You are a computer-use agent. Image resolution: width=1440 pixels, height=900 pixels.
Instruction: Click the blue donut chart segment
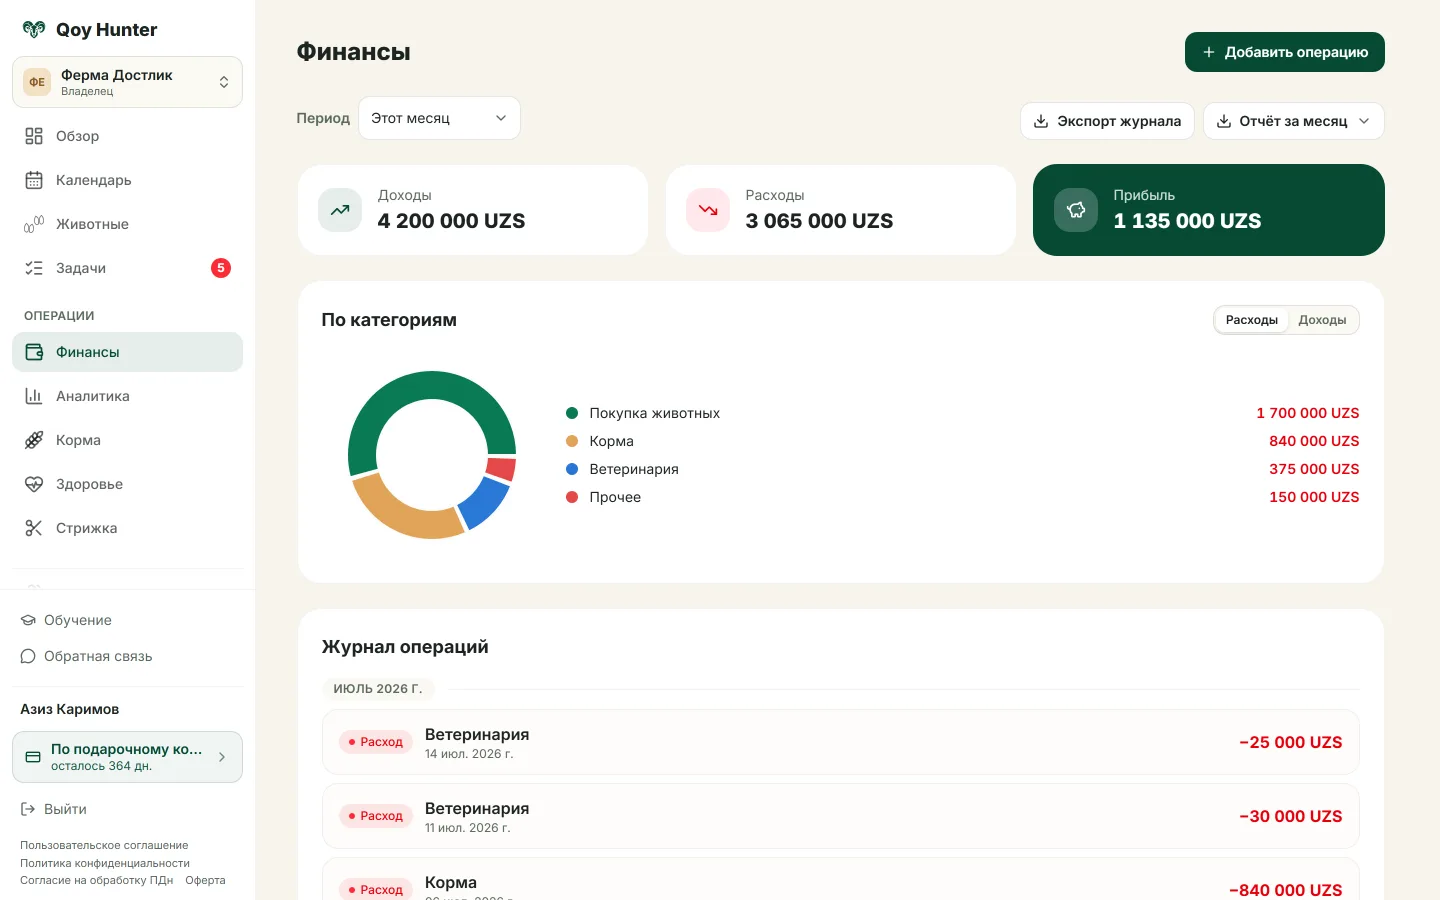pyautogui.click(x=485, y=502)
